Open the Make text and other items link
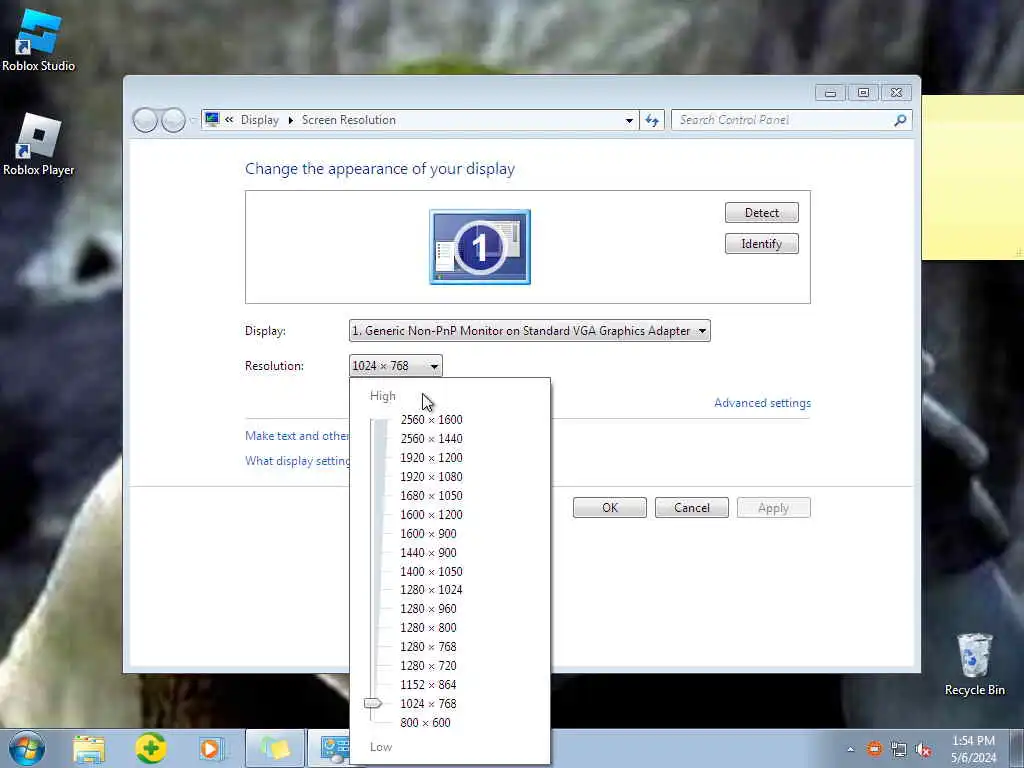 tap(297, 436)
